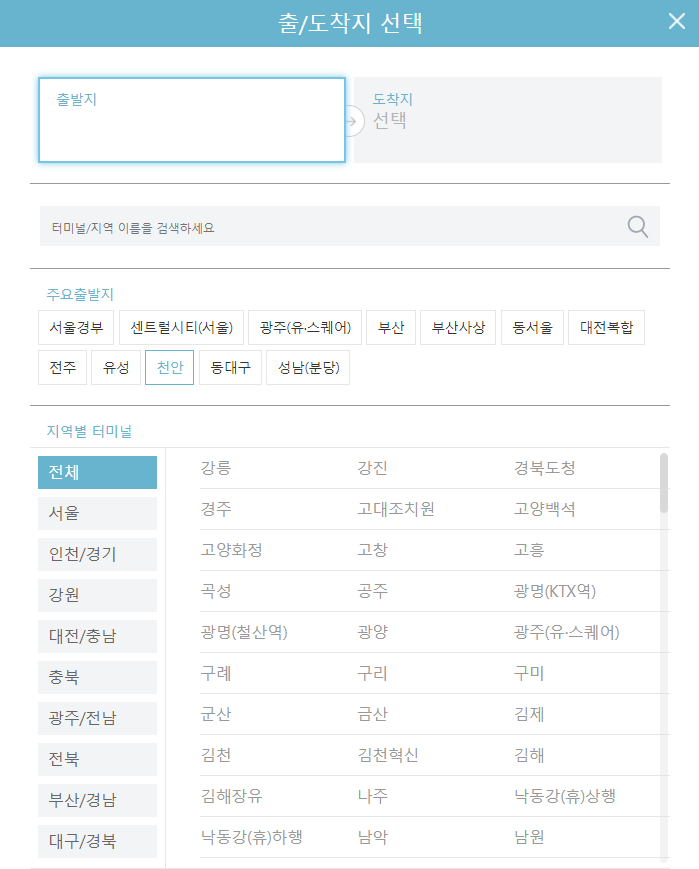
Task: Select 고양화정 terminal in list
Action: pyautogui.click(x=231, y=550)
